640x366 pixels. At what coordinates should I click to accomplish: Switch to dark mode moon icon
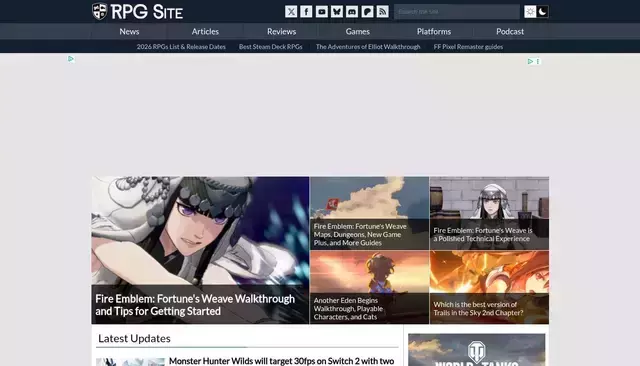point(542,11)
